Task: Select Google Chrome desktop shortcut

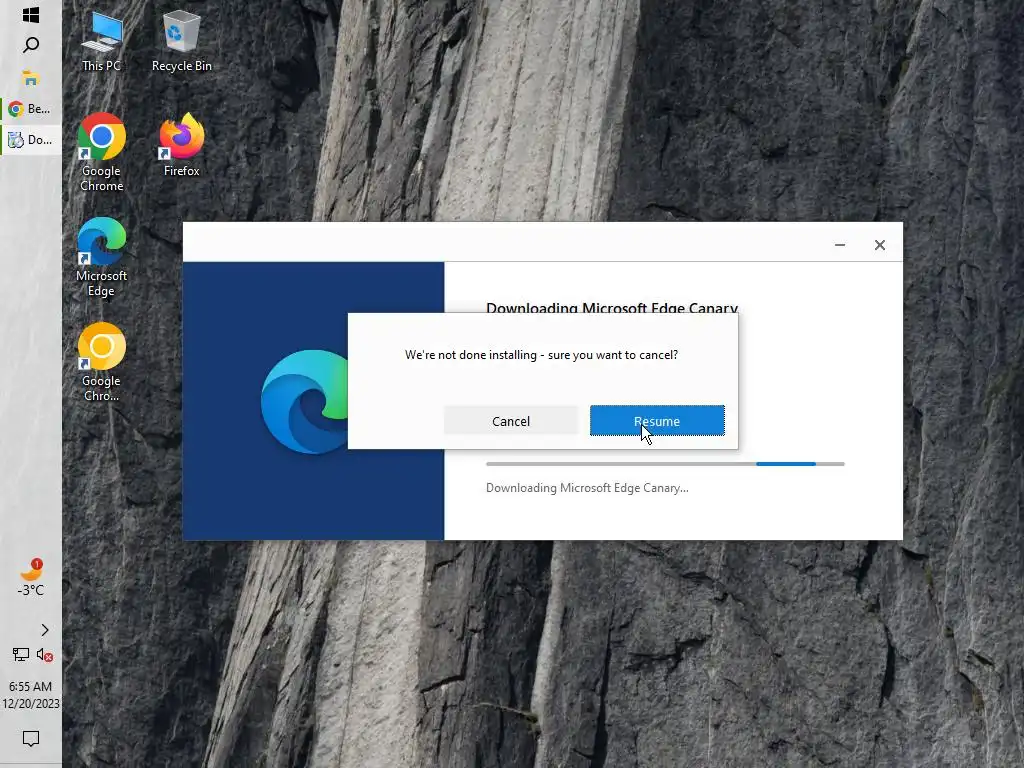Action: [101, 152]
